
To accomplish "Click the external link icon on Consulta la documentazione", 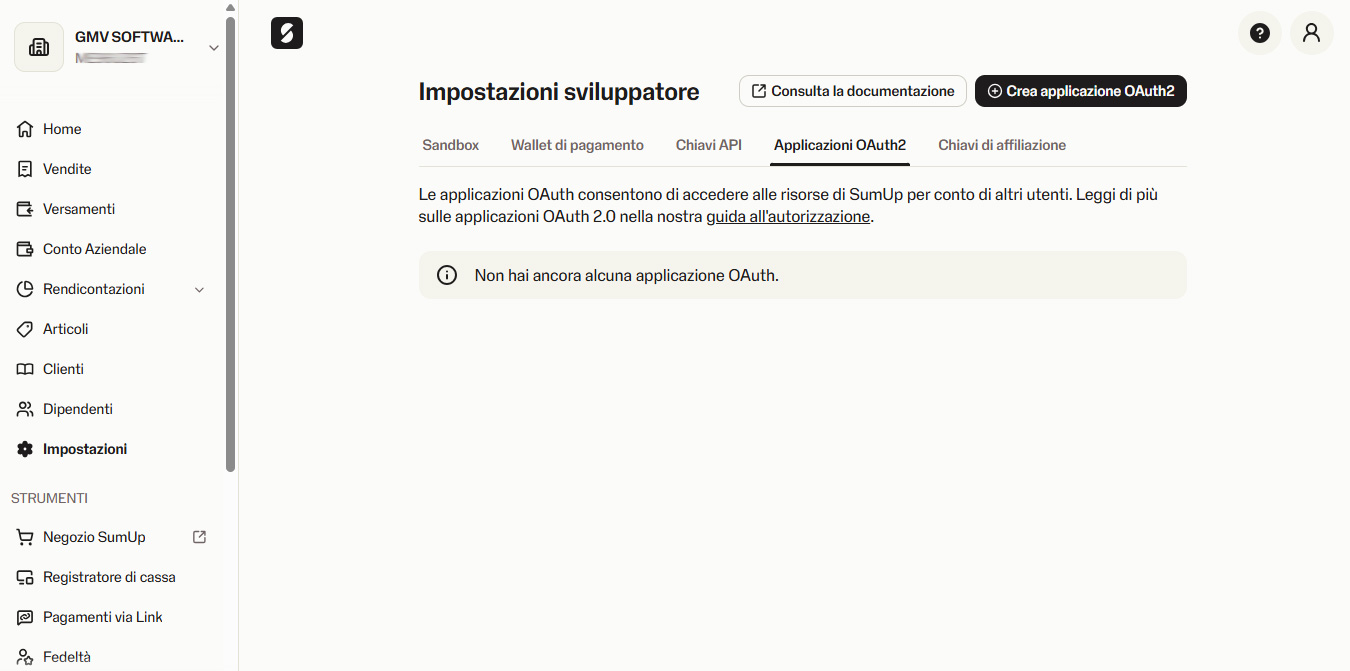I will tap(759, 91).
